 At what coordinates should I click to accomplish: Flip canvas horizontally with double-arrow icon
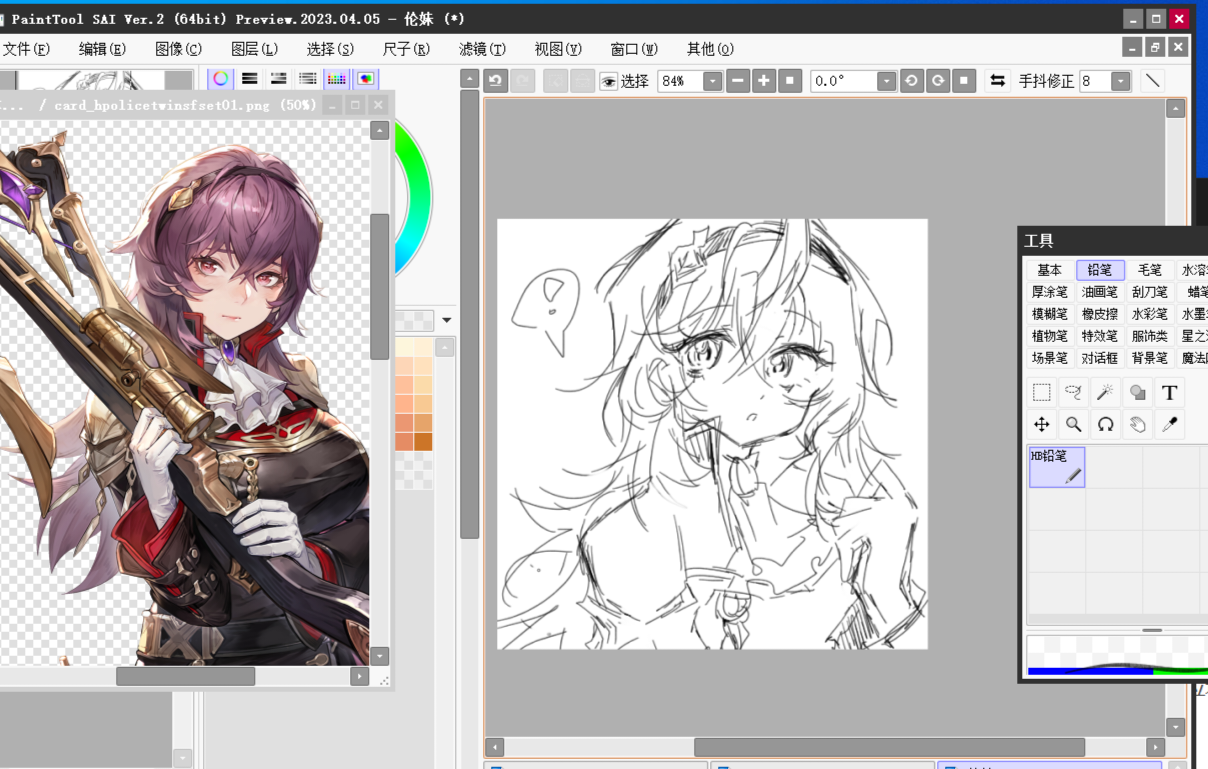[x=997, y=81]
